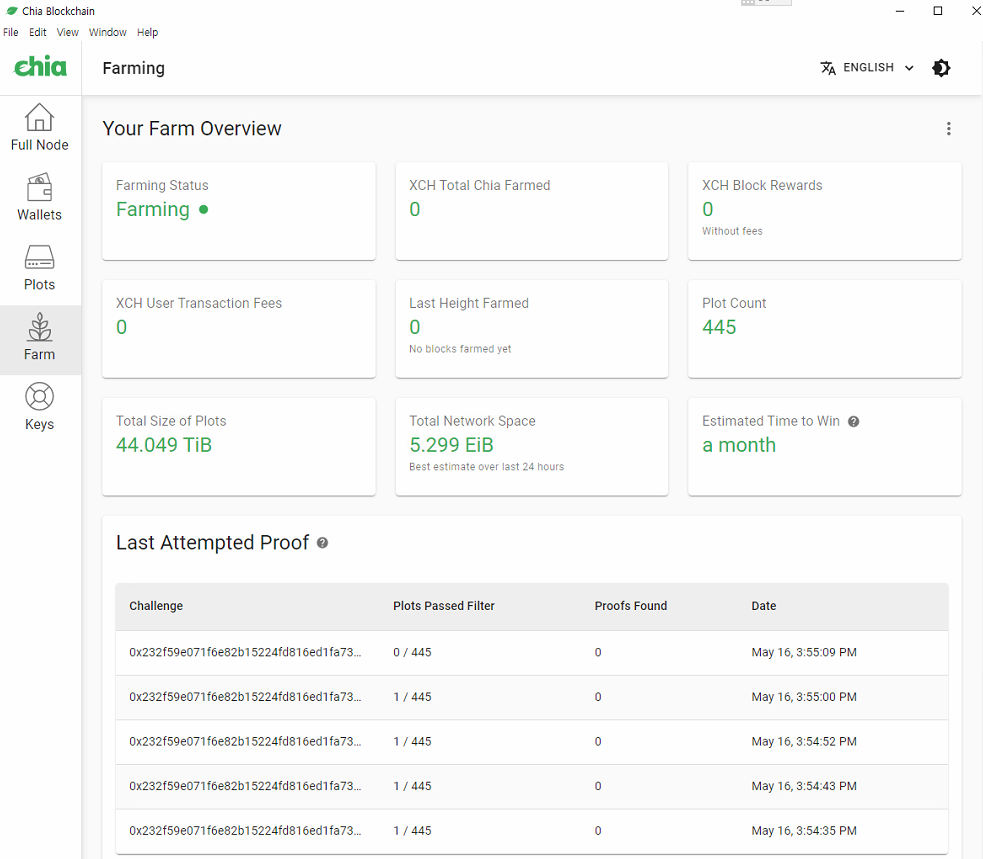Select challenge hash in 3:54:52 PM row
The image size is (983, 859).
click(x=245, y=741)
